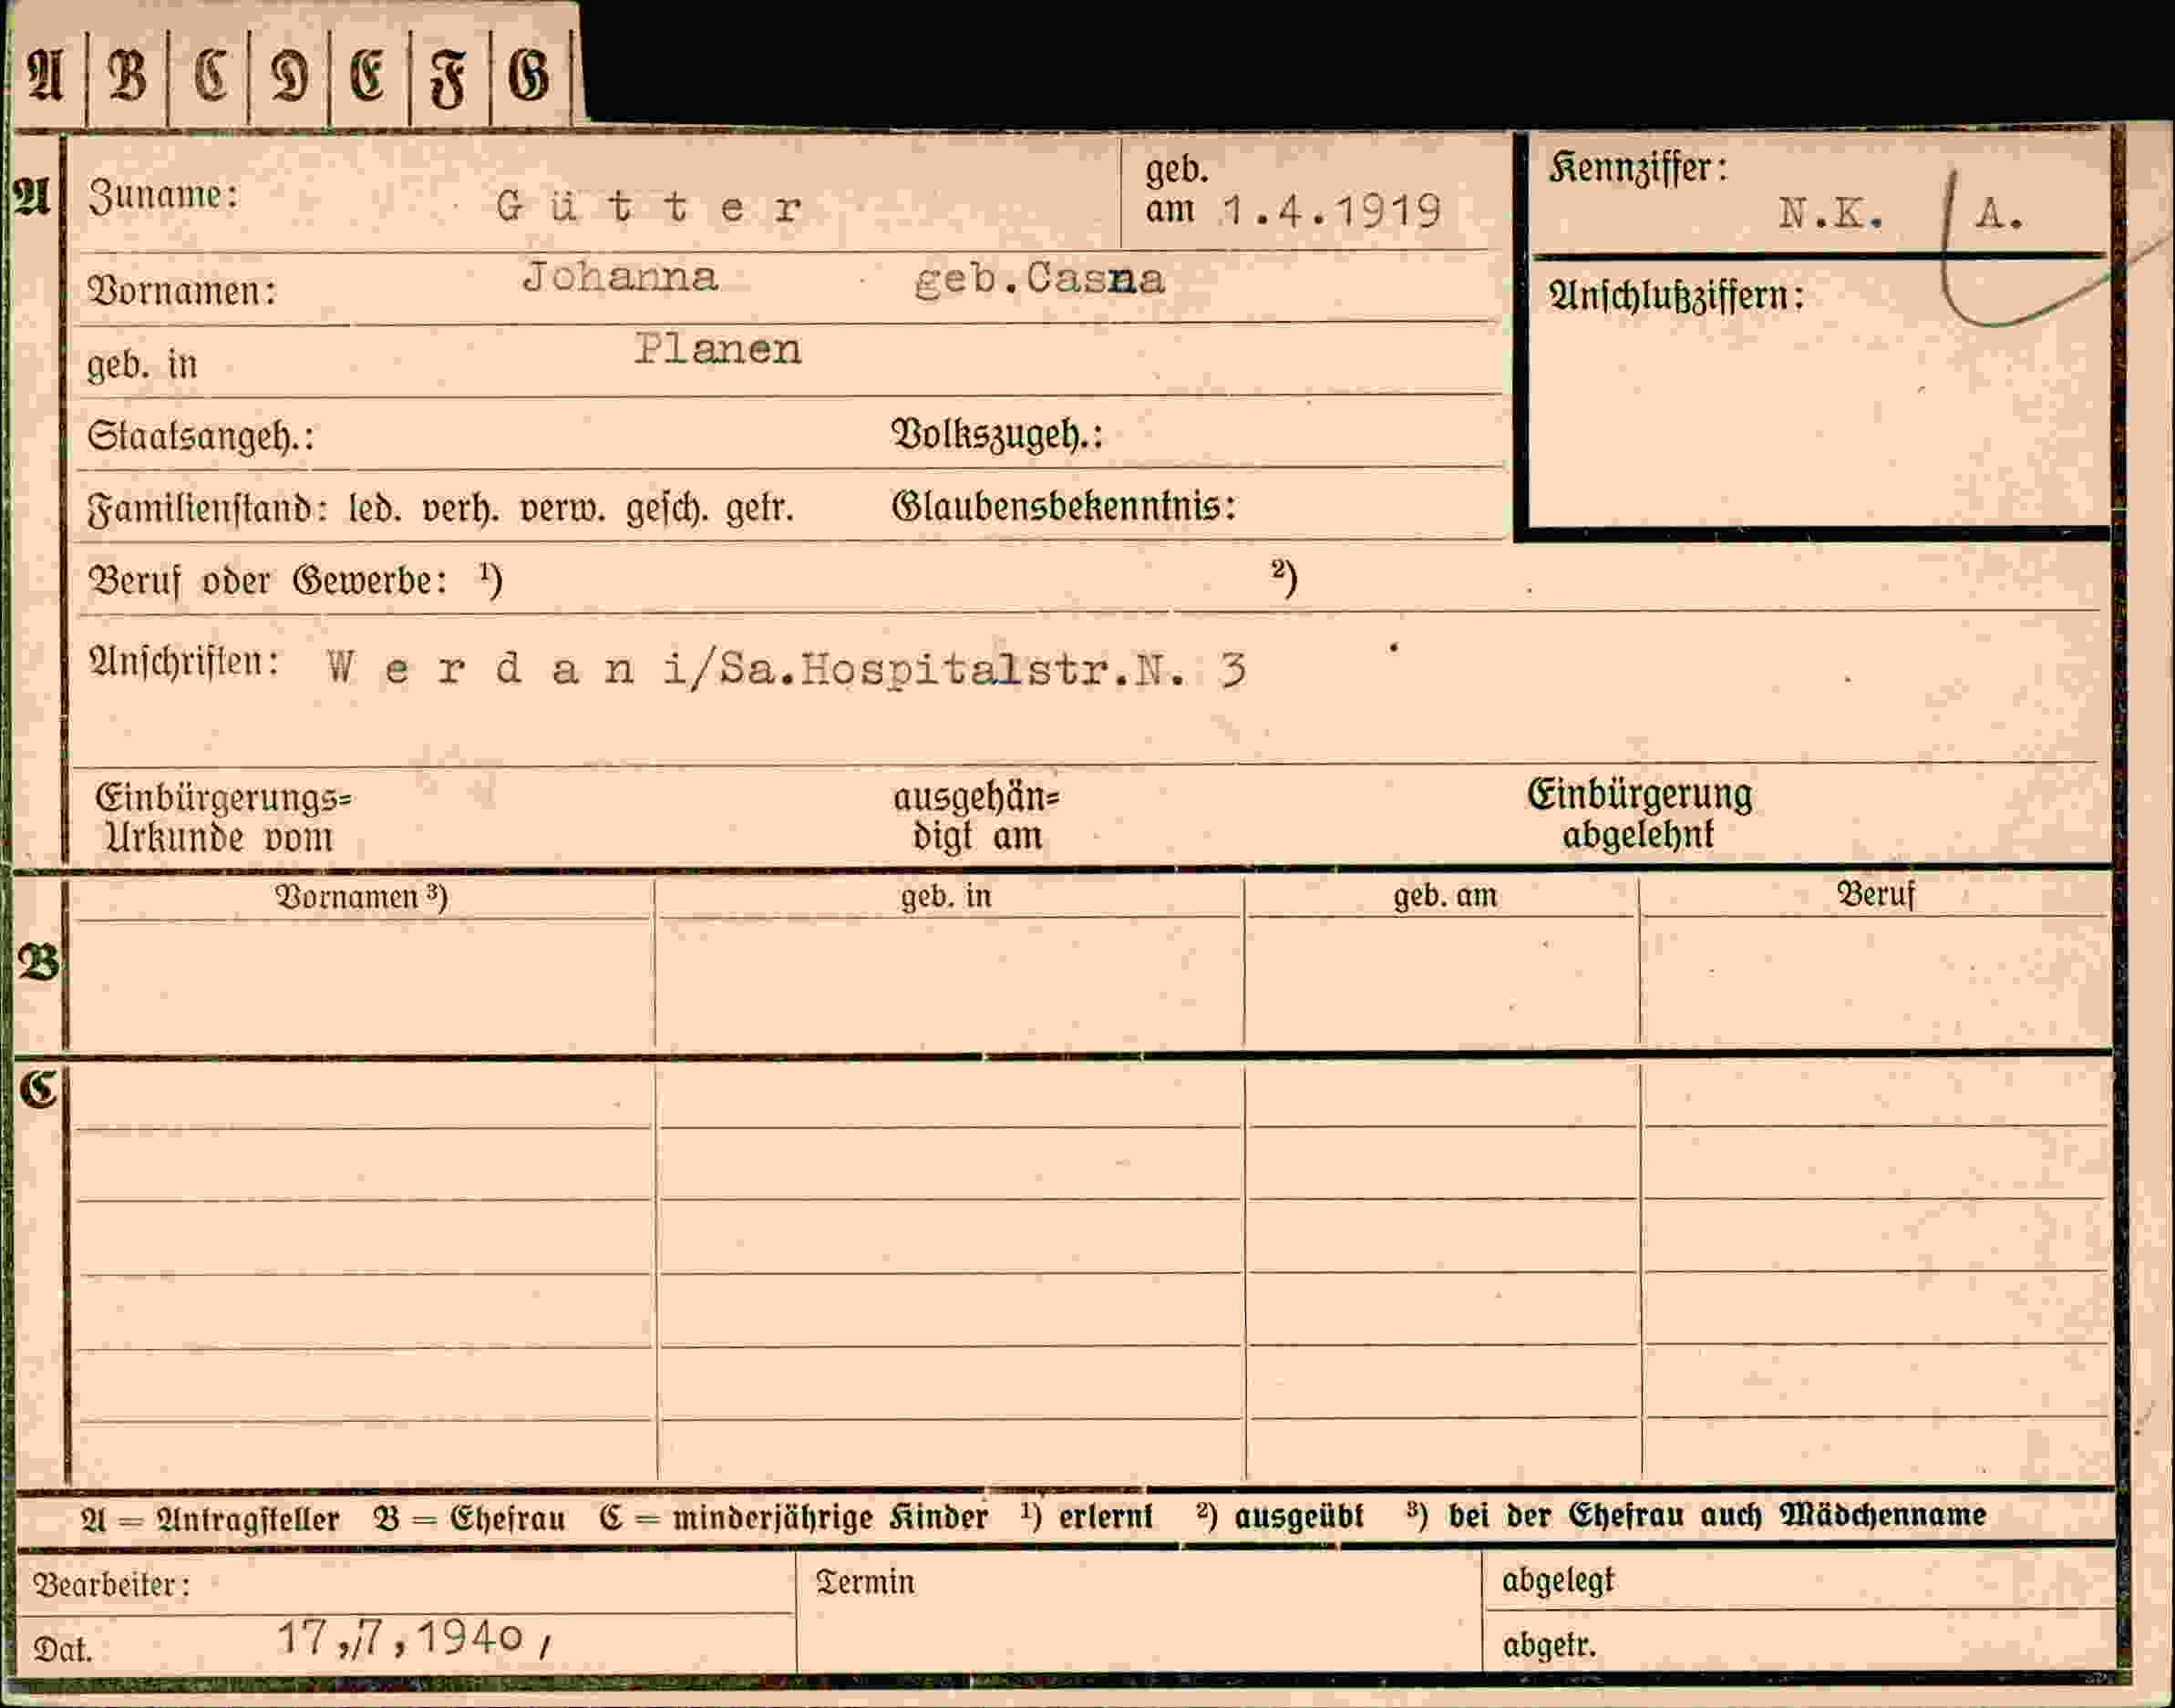This screenshot has width=2175, height=1708.
Task: Click the 'geb. am' column header
Action: pyautogui.click(x=1445, y=895)
